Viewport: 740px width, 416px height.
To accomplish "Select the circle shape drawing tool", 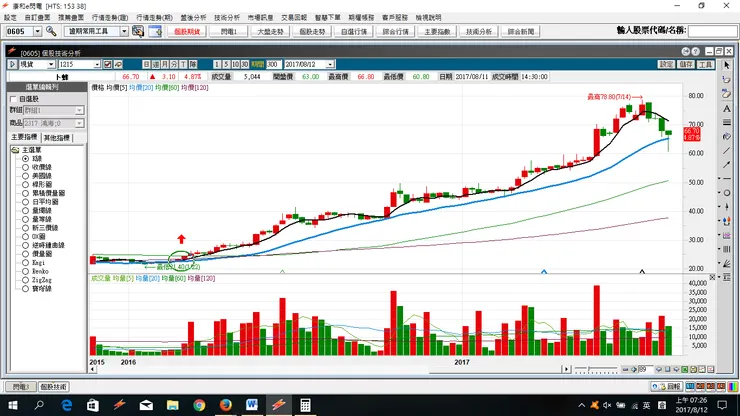I will click(727, 193).
